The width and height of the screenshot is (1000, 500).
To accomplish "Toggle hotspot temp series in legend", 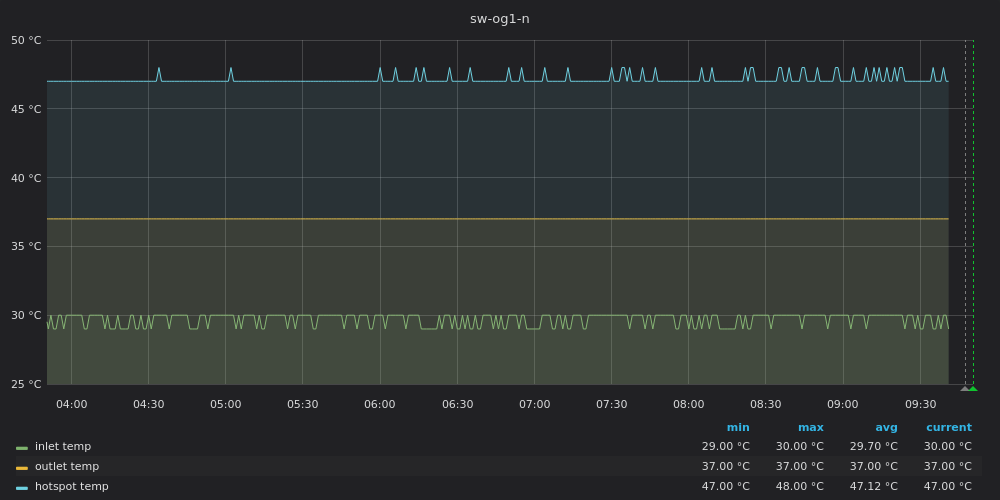I will point(71,487).
